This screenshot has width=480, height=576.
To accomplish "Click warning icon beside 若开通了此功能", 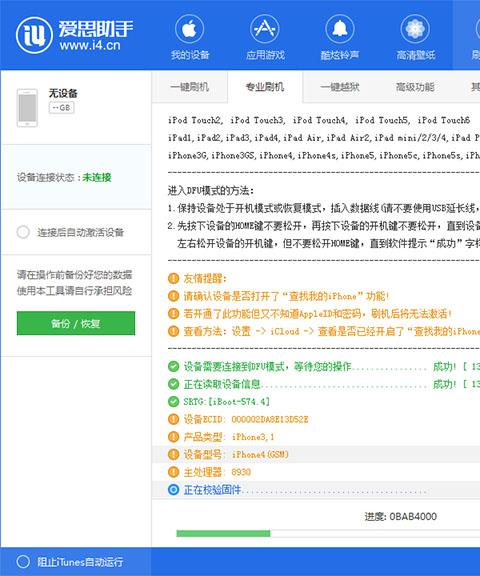I will coord(173,313).
